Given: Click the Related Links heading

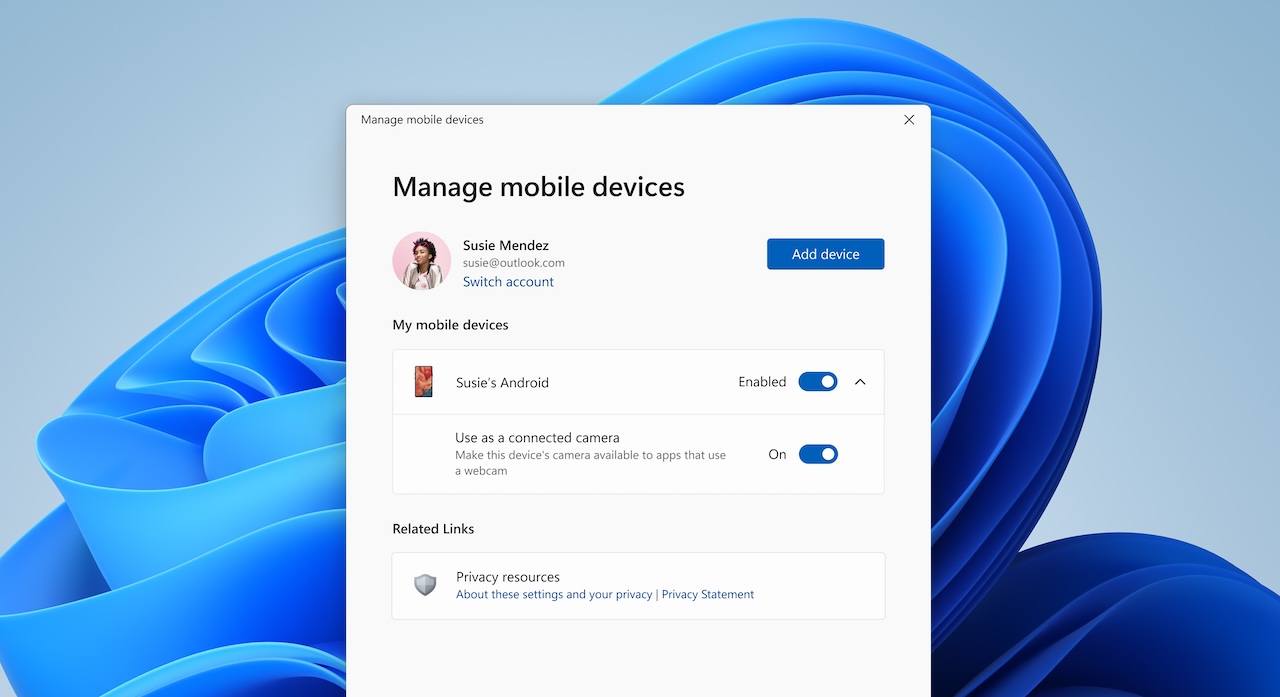Looking at the screenshot, I should (433, 529).
